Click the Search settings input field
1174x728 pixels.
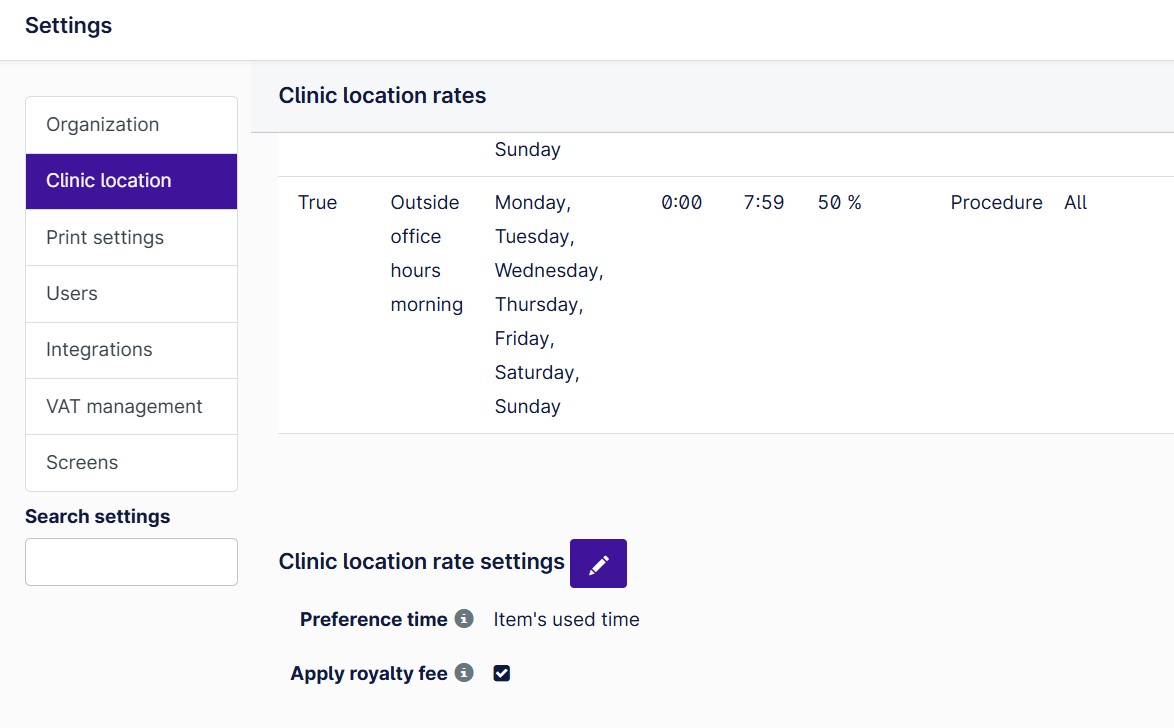point(131,562)
